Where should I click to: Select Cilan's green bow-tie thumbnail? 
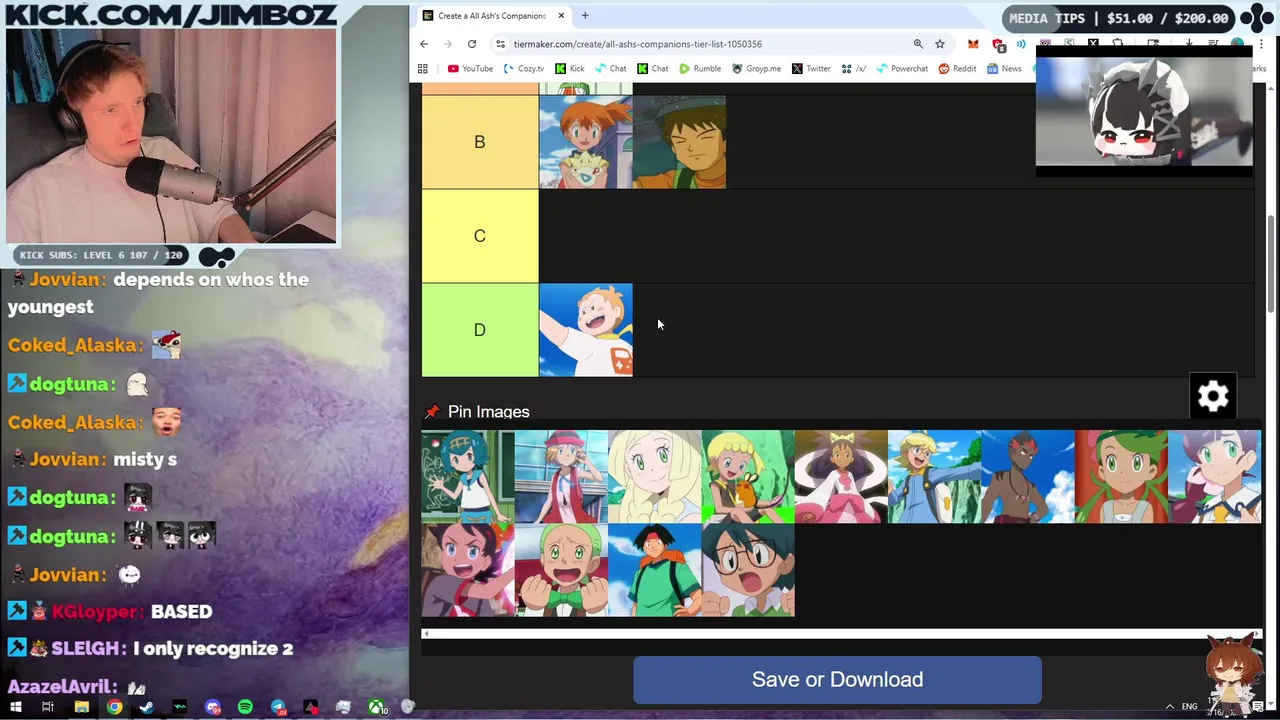pyautogui.click(x=561, y=570)
